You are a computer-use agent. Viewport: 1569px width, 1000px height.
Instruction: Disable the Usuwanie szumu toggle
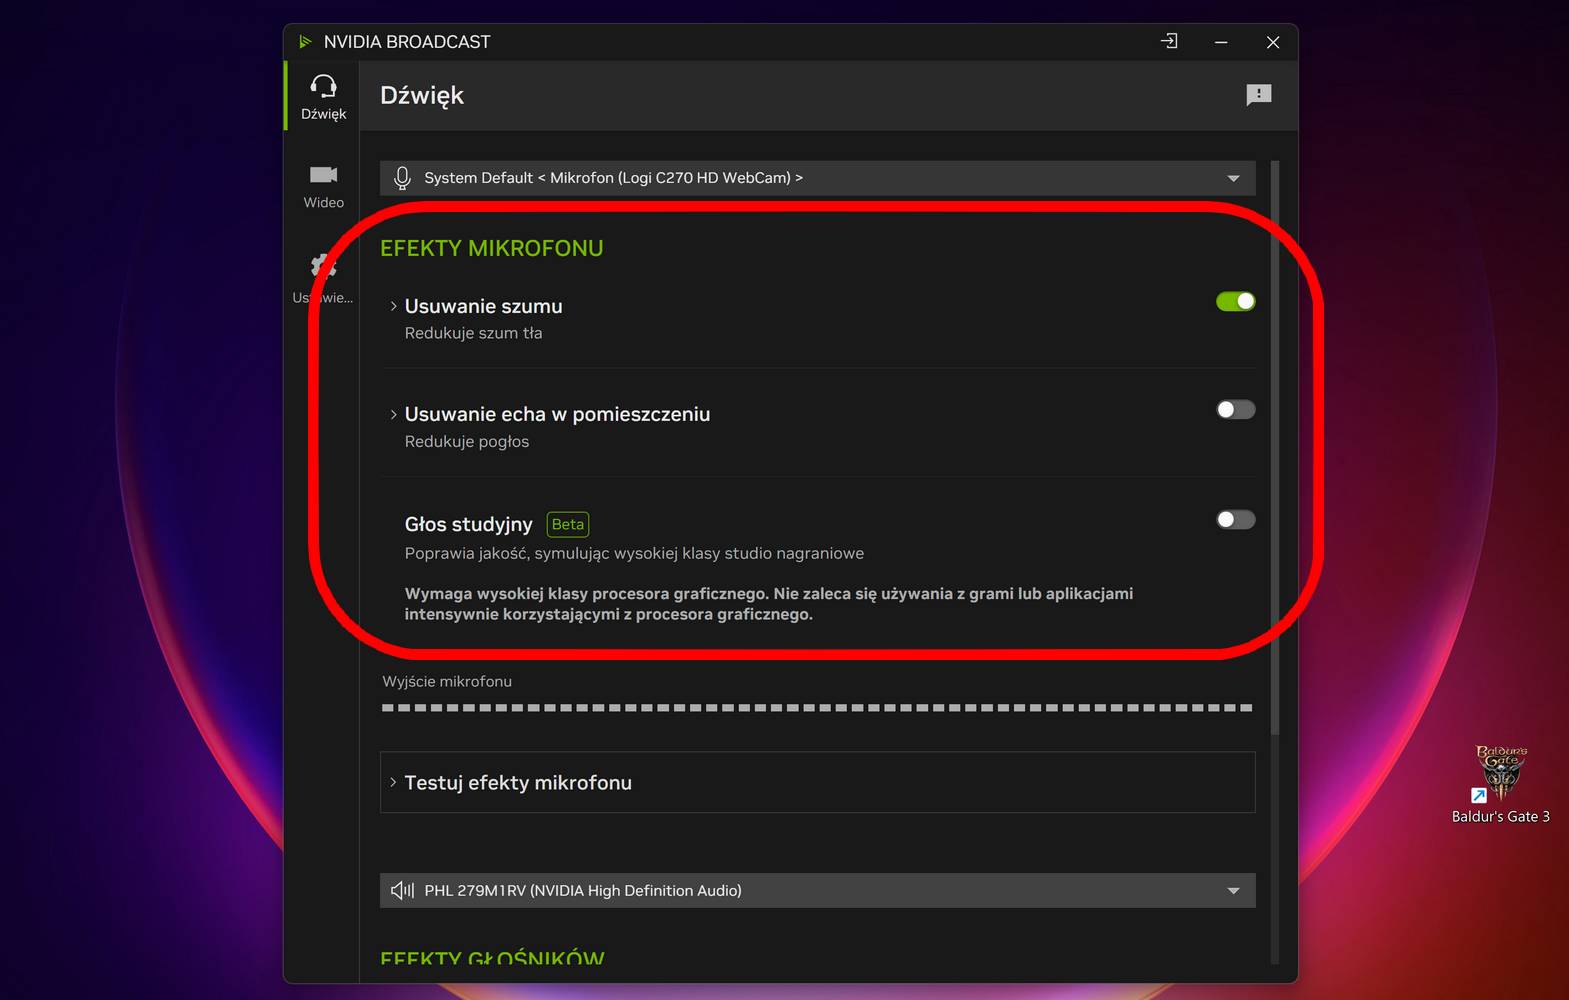pyautogui.click(x=1235, y=301)
